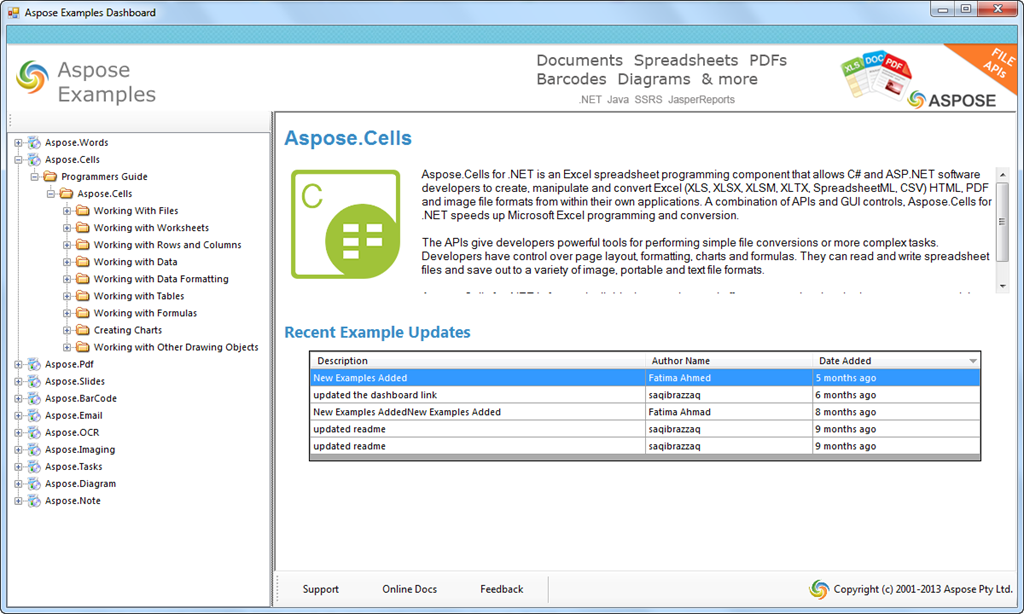Click the Aspose.Cells node icon

click(x=34, y=159)
